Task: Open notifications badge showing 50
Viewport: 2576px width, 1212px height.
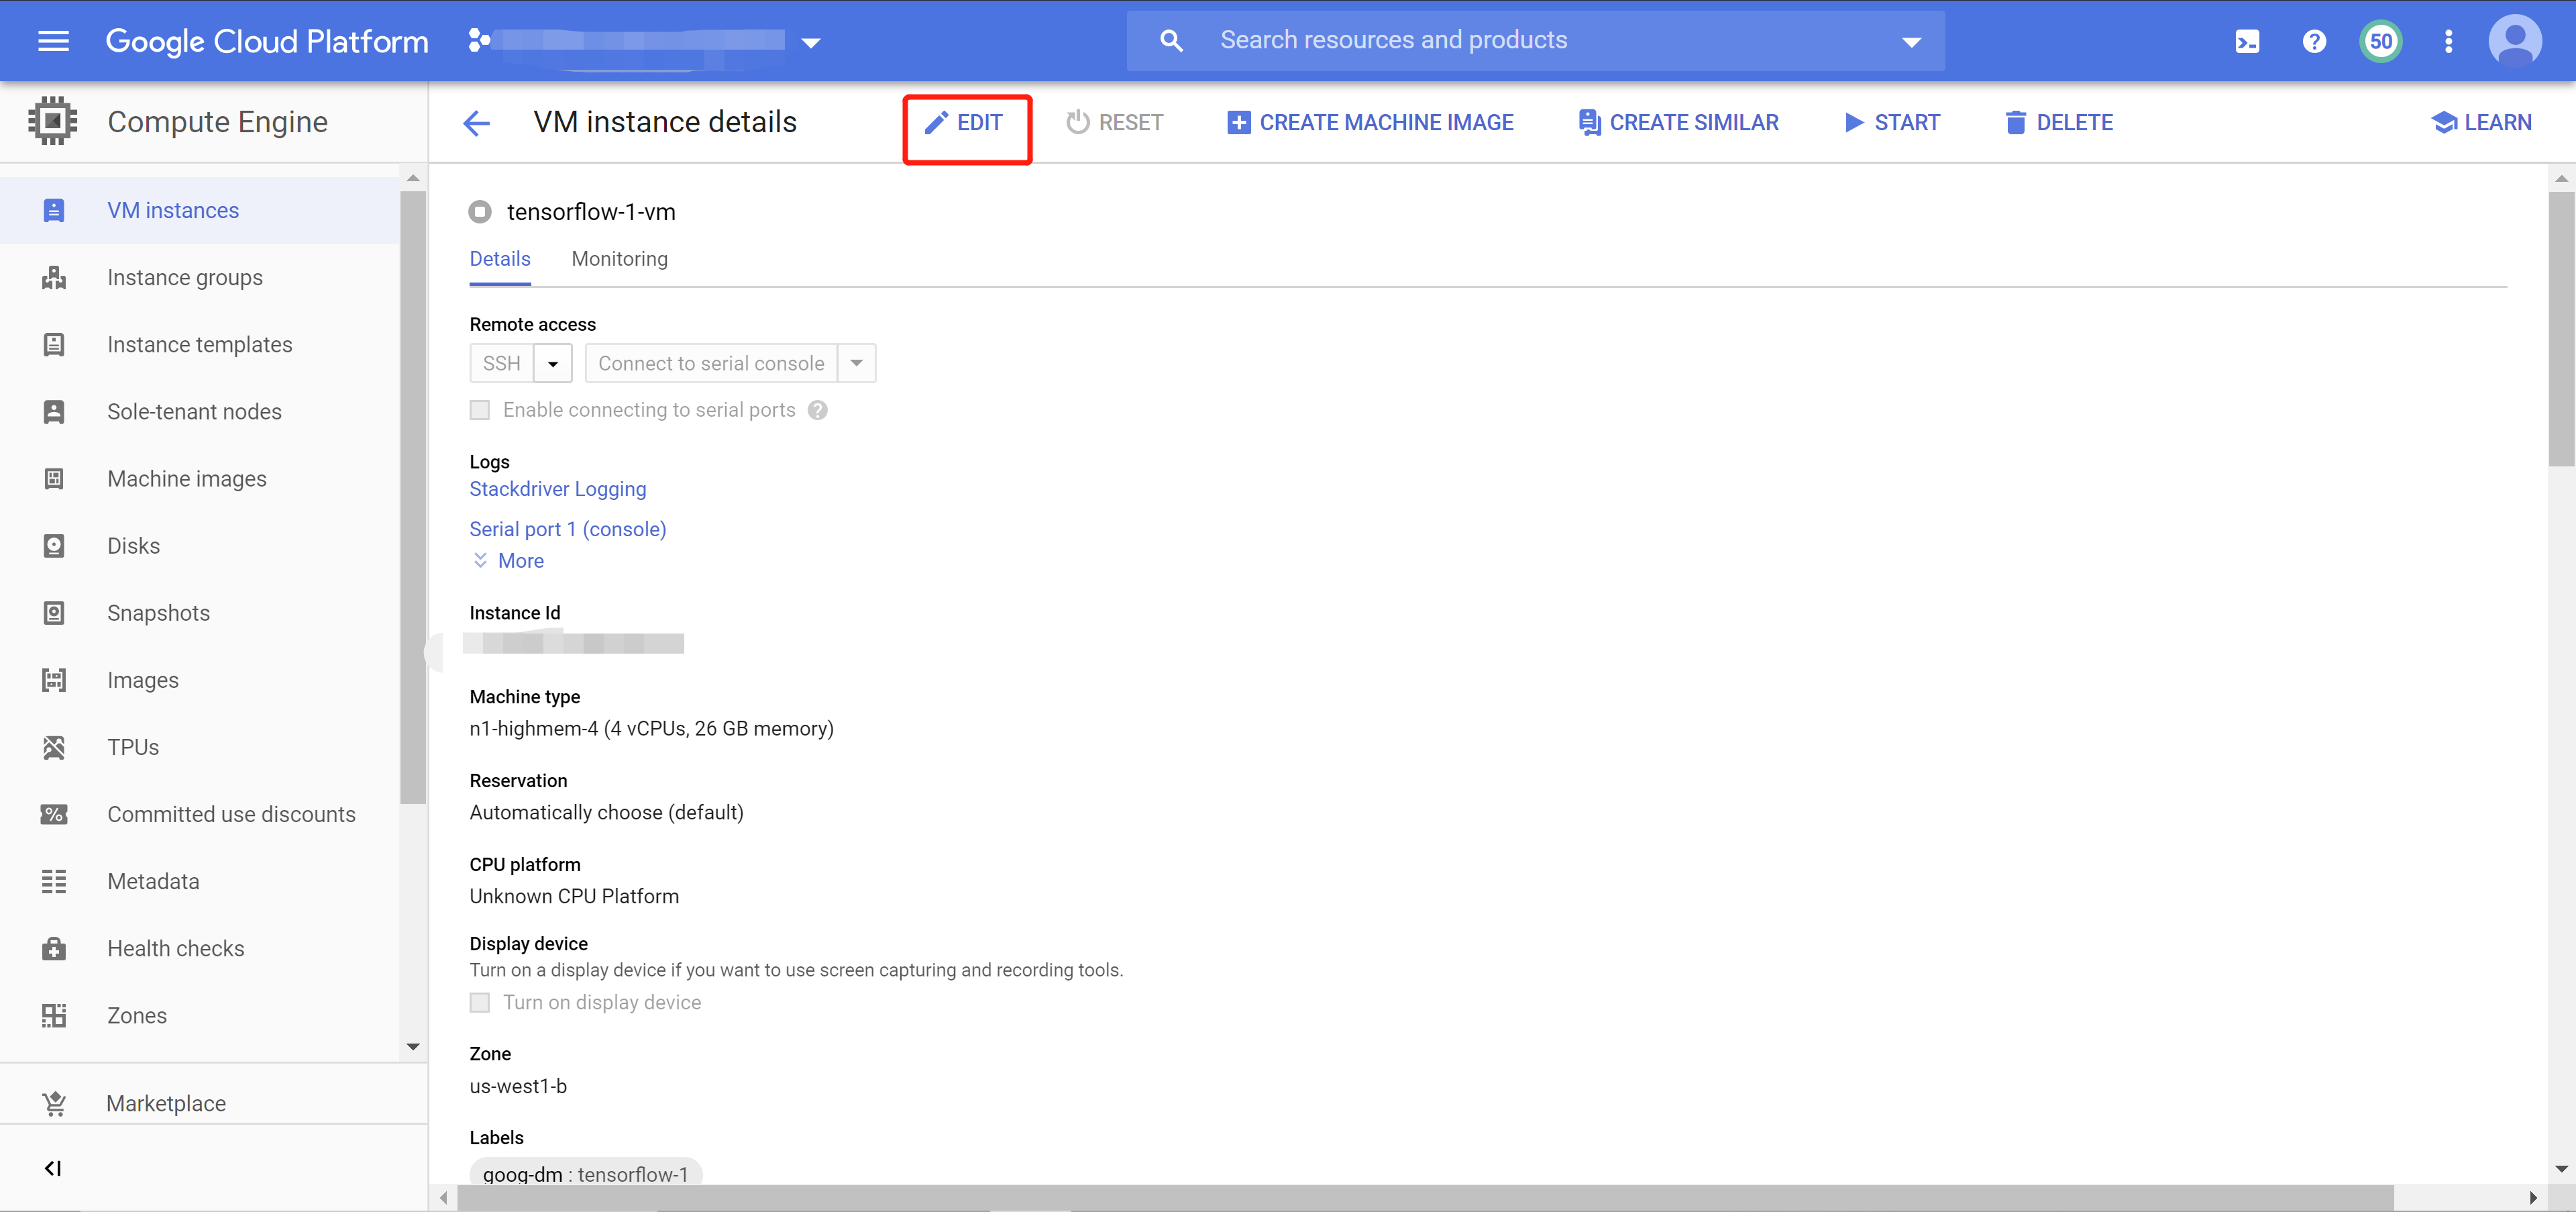Action: tap(2381, 41)
